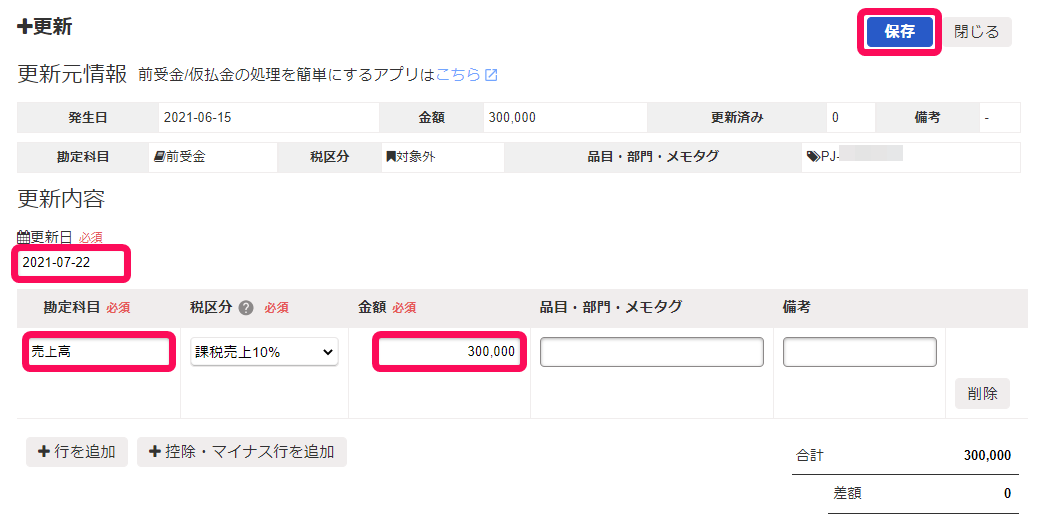Click the 金額 value 300,000 in 更新元情報
Image resolution: width=1038 pixels, height=528 pixels.
pyautogui.click(x=512, y=118)
